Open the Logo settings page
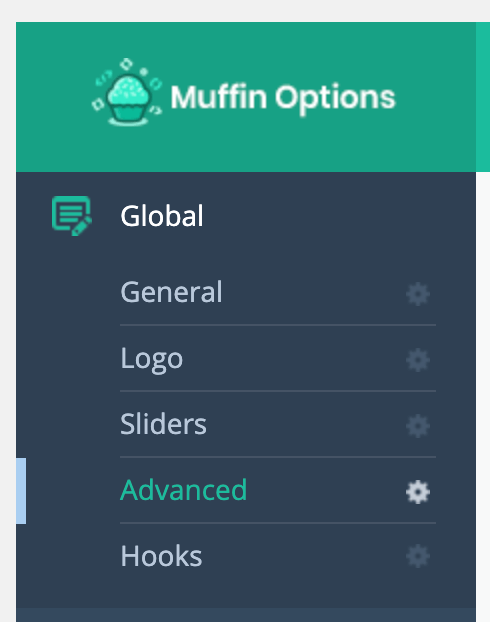490x622 pixels. (x=152, y=359)
